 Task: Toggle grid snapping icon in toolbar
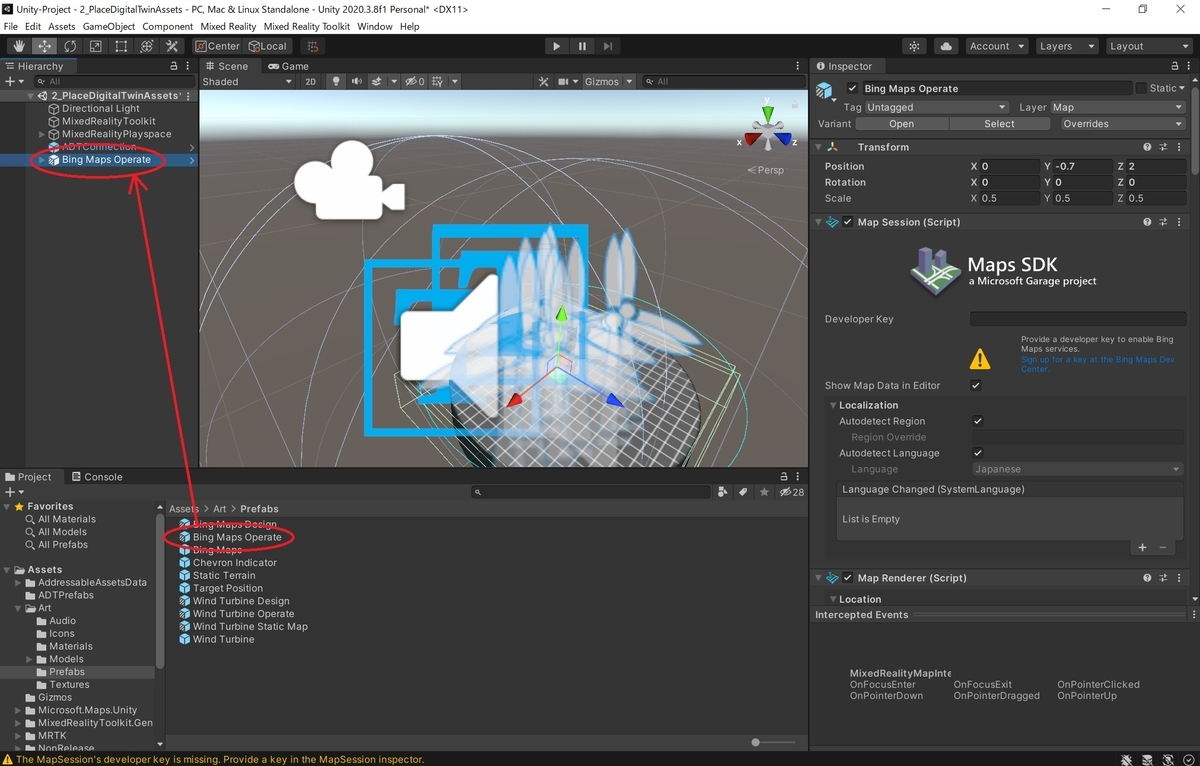click(312, 46)
